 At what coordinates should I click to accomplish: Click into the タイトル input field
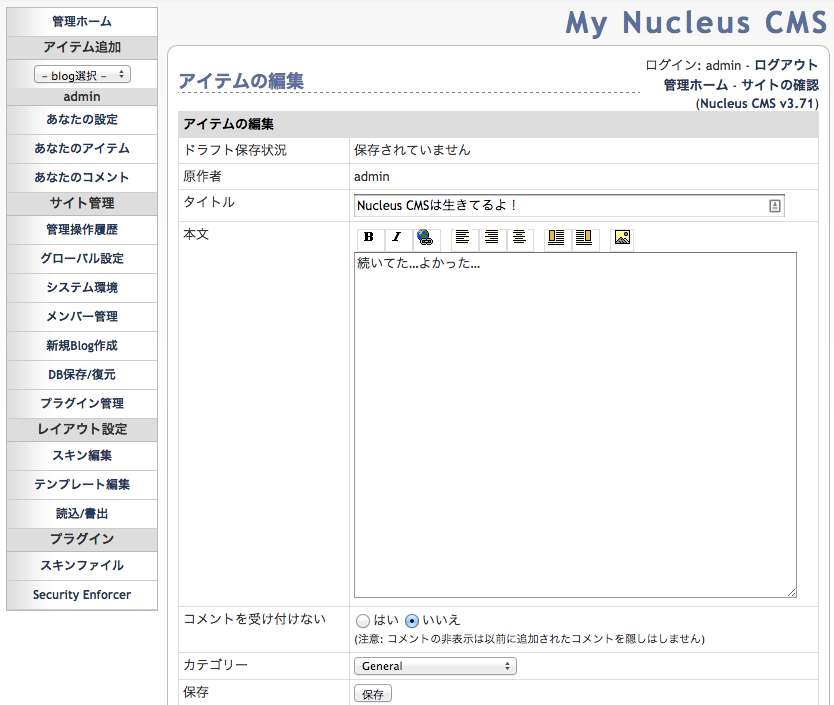[560, 206]
